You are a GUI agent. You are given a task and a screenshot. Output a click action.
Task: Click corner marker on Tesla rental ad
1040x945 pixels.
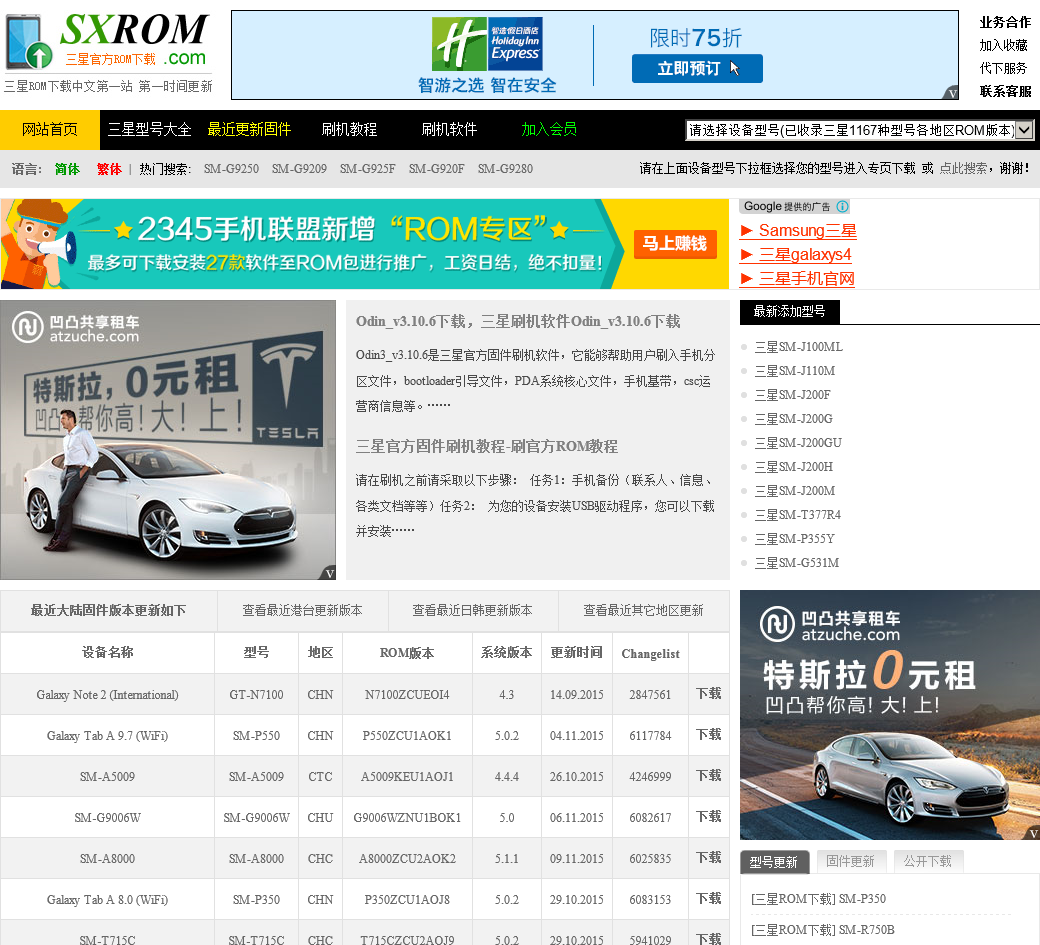[329, 573]
